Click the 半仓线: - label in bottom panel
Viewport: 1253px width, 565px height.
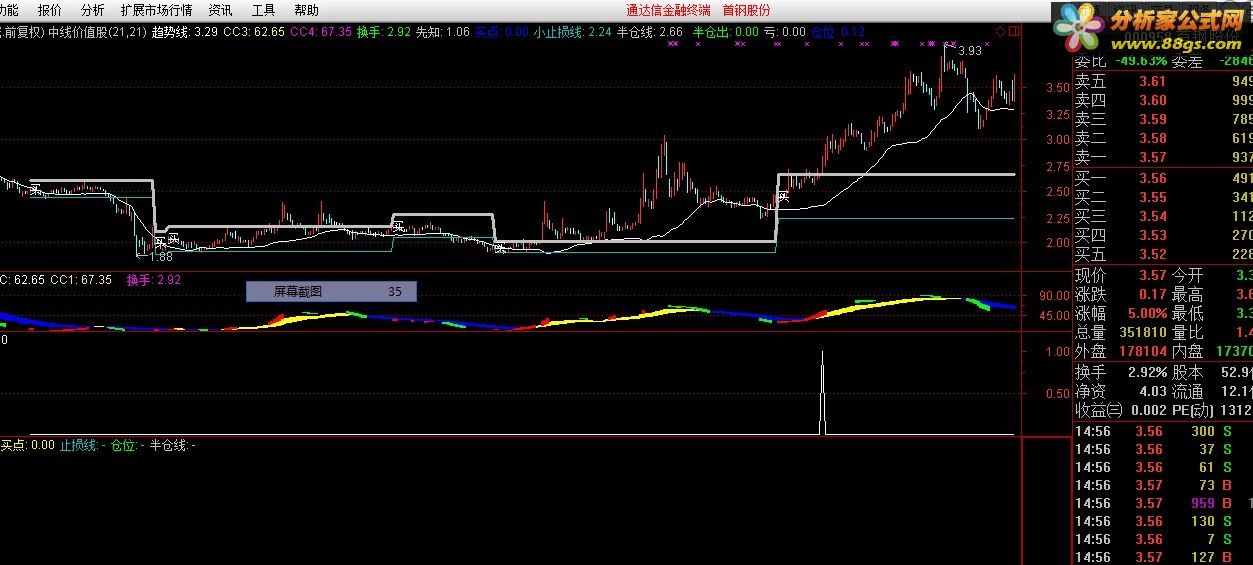pyautogui.click(x=173, y=445)
